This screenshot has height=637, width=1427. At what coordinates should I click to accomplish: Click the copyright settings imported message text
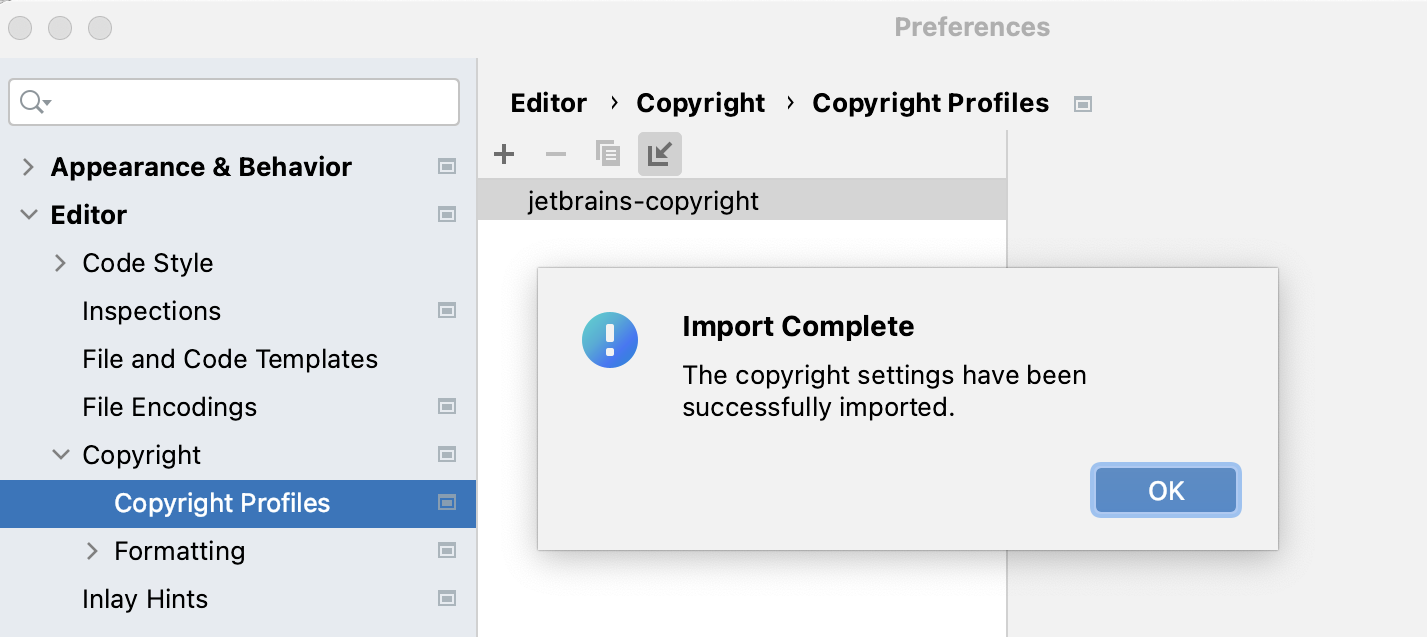point(884,392)
